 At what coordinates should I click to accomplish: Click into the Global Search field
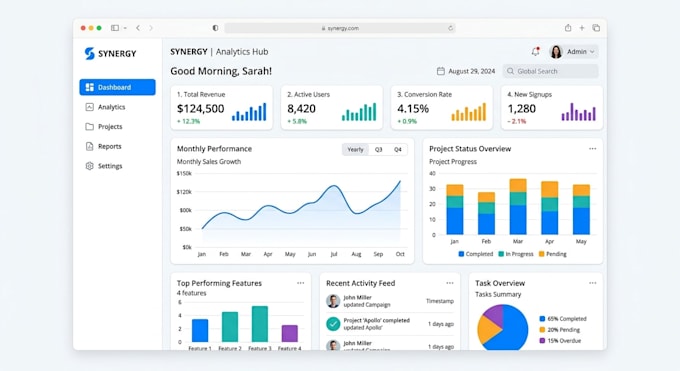(551, 71)
